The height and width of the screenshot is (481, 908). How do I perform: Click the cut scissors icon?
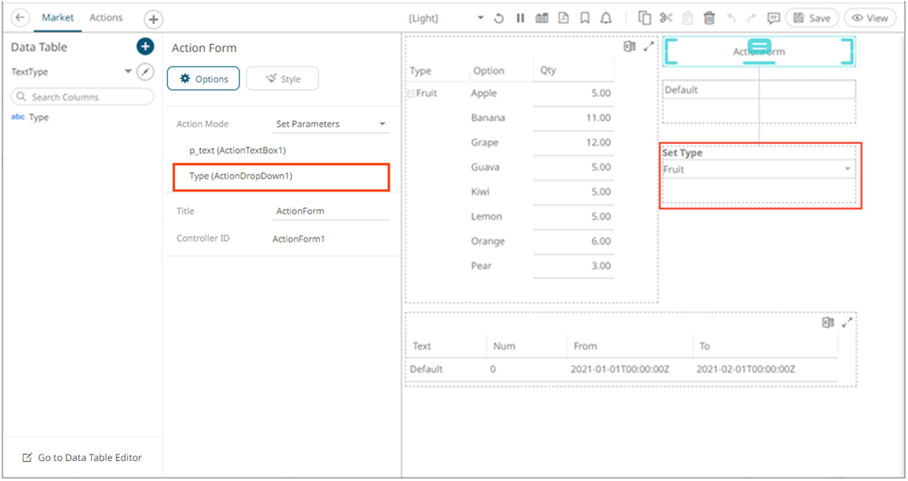(666, 18)
